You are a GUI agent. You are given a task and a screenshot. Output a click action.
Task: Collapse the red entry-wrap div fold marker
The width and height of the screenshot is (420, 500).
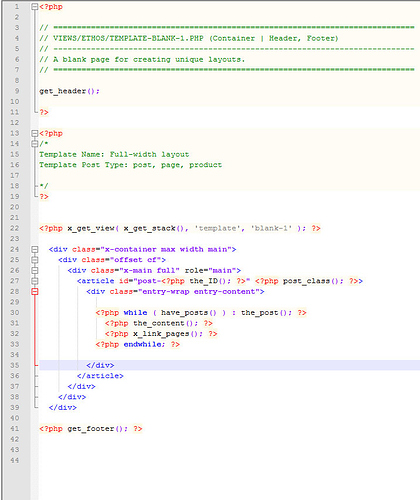[x=35, y=292]
